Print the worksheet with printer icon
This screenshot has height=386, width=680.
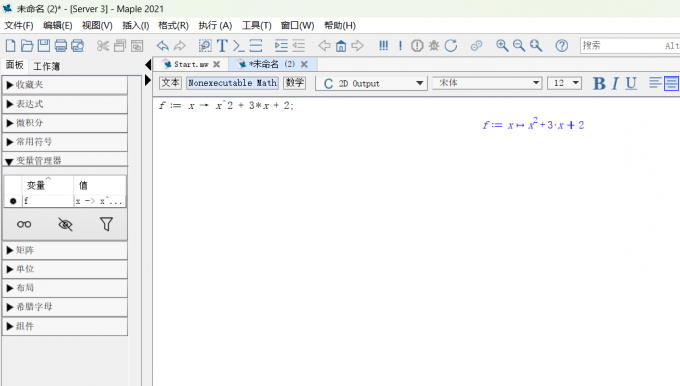61,46
